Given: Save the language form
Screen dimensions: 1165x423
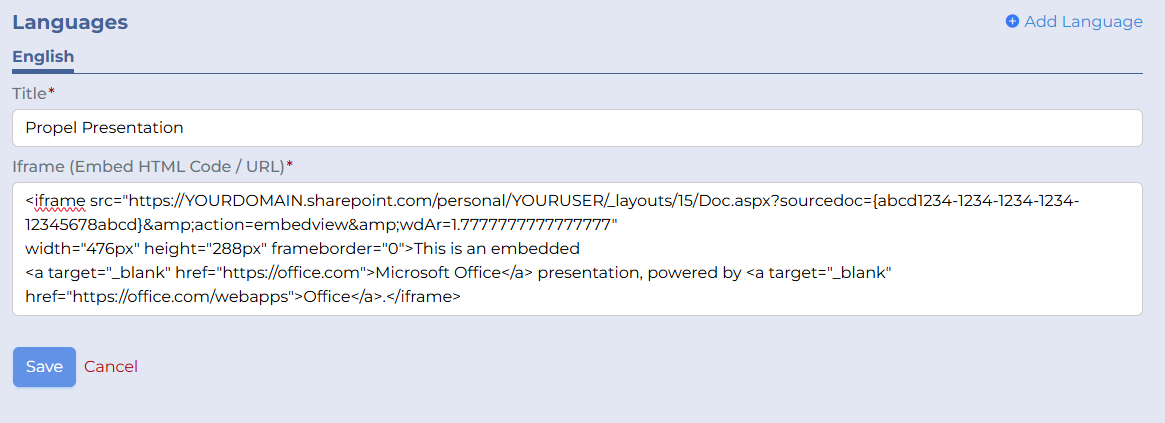Looking at the screenshot, I should pos(44,367).
